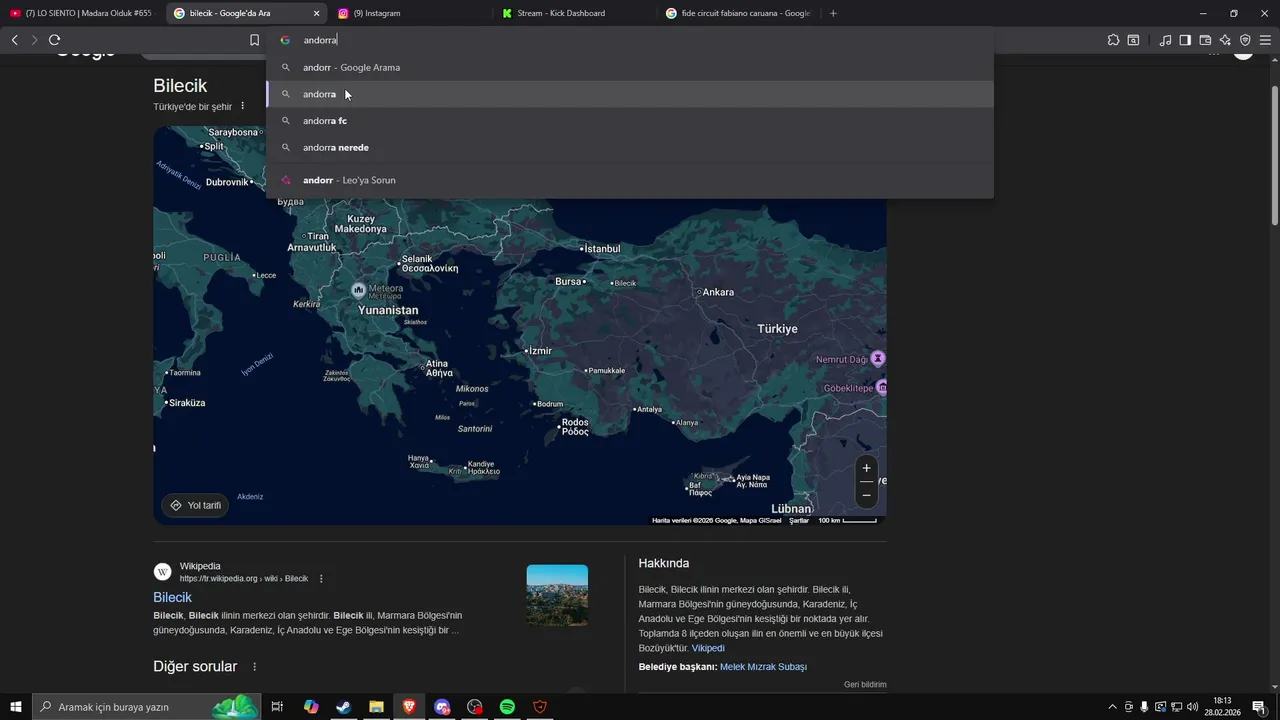This screenshot has width=1280, height=720.
Task: Open the Bilecik Wikipedia result title
Action: tap(172, 597)
